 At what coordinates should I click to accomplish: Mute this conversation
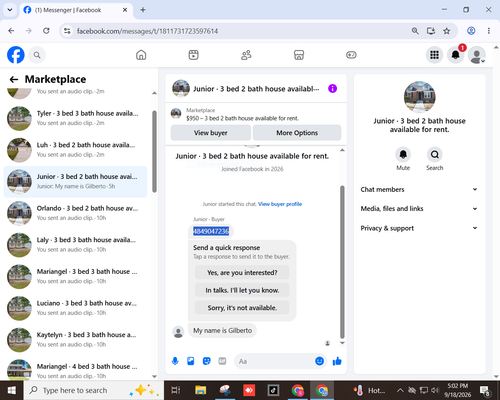(x=403, y=154)
